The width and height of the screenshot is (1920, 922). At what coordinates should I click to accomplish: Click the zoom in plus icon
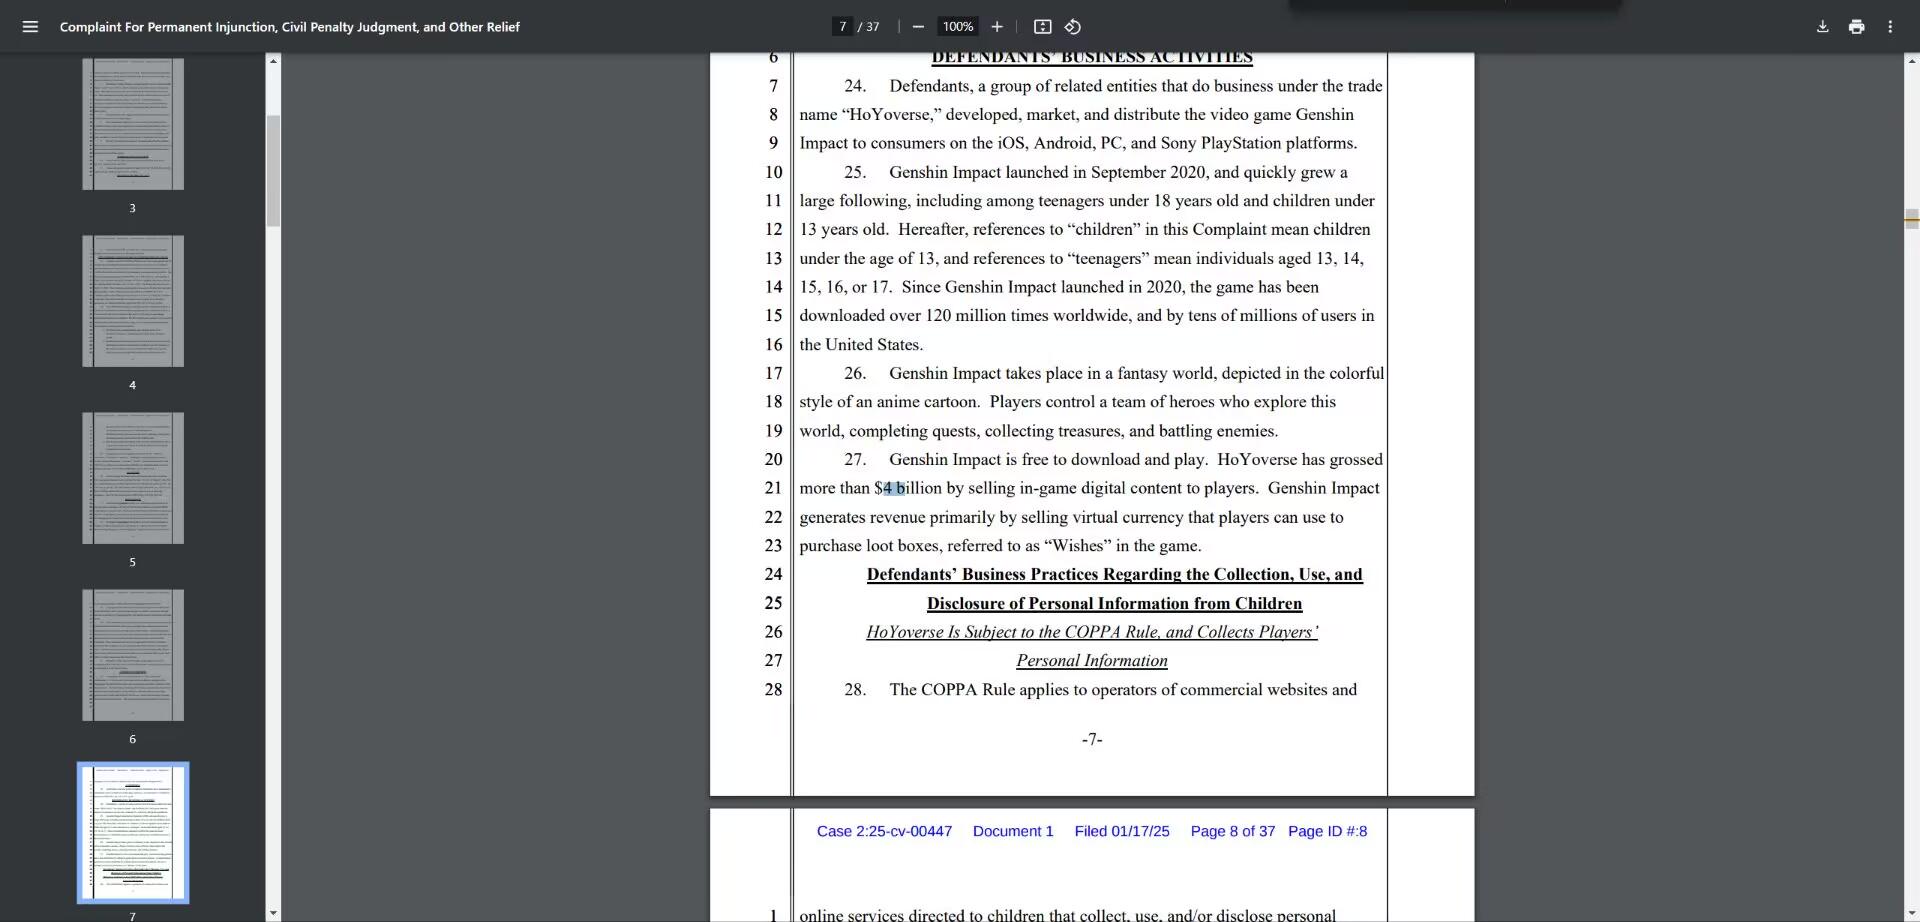tap(996, 27)
